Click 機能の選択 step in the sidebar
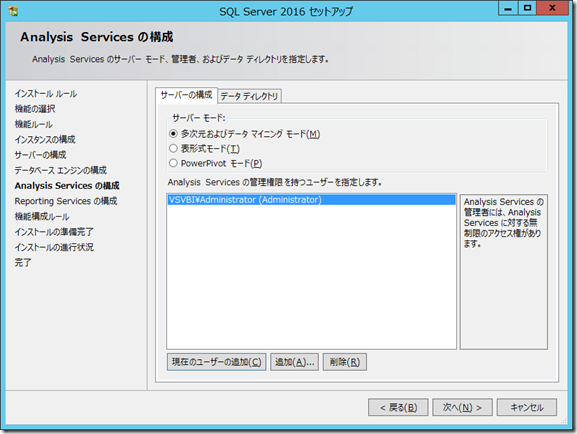This screenshot has height=434, width=577. click(35, 109)
